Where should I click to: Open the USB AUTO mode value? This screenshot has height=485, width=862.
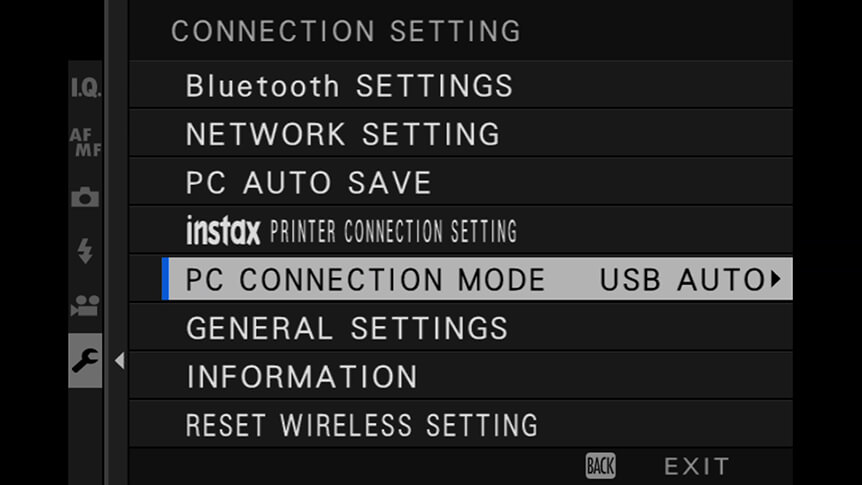682,279
